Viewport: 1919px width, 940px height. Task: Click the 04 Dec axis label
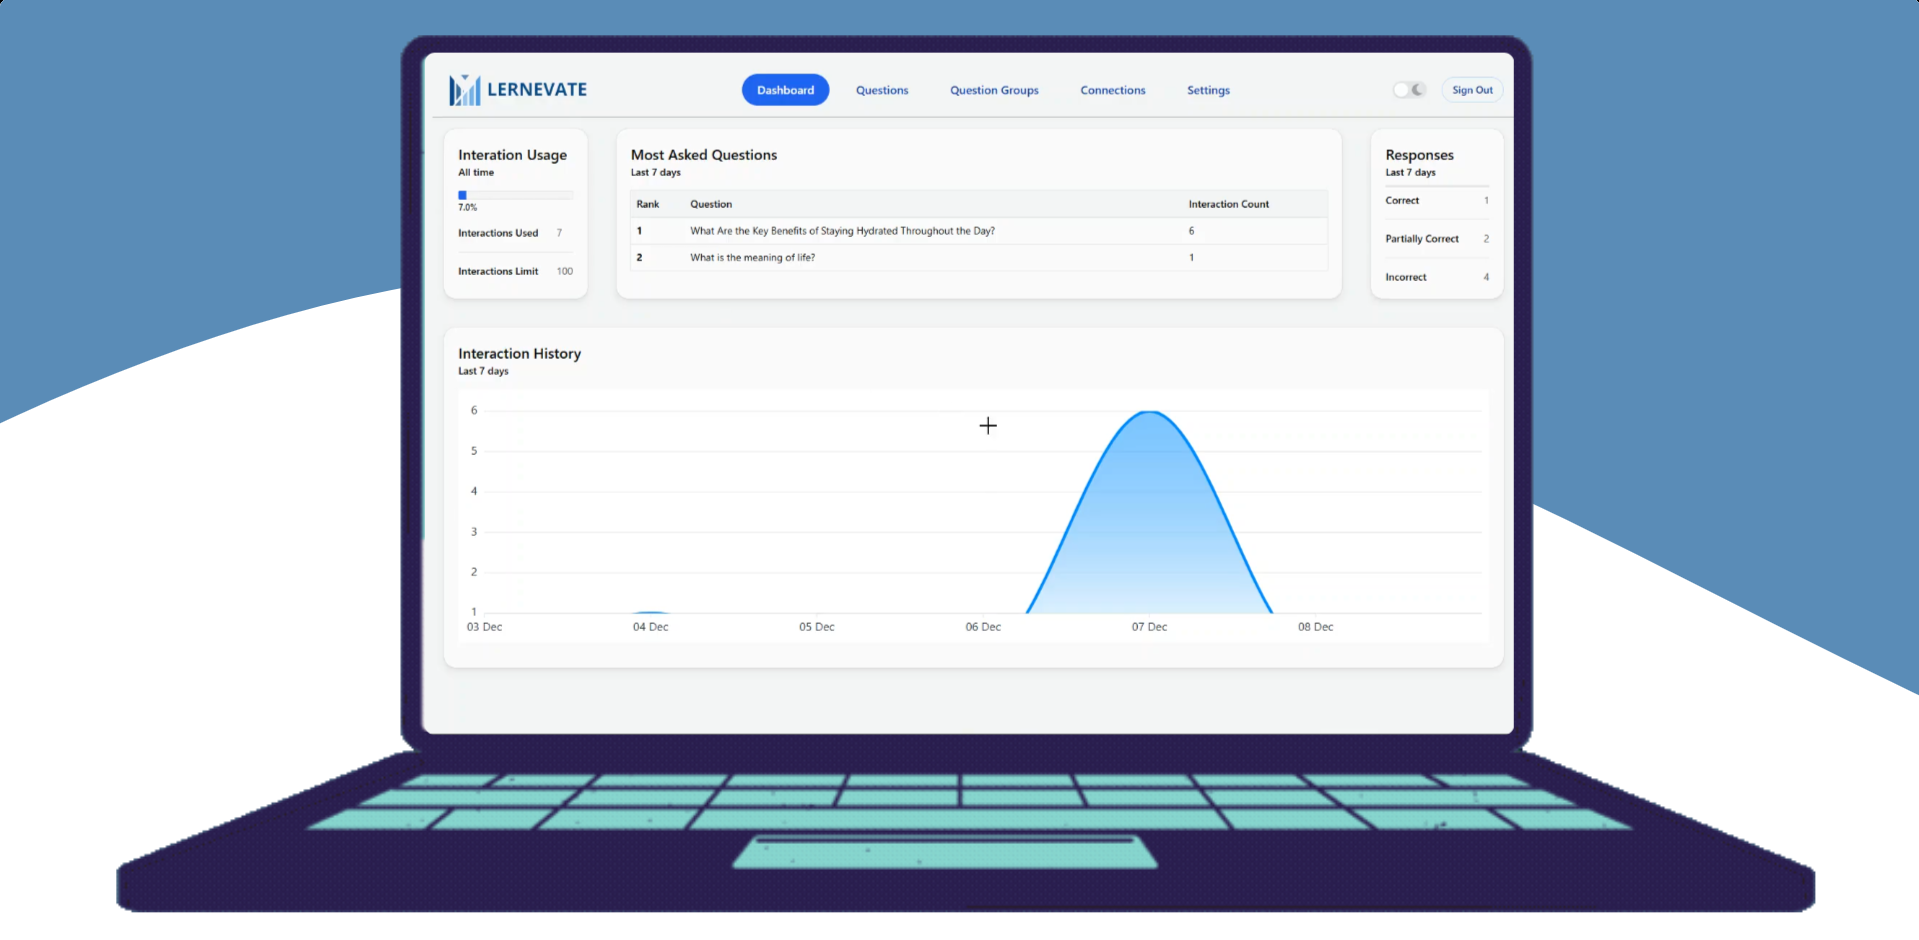point(651,627)
